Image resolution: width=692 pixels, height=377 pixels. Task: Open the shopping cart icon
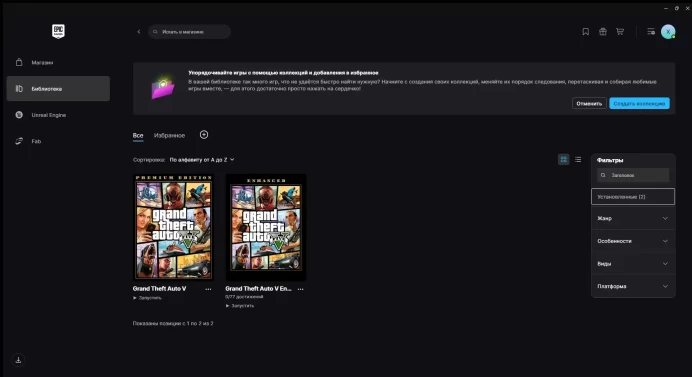(620, 32)
